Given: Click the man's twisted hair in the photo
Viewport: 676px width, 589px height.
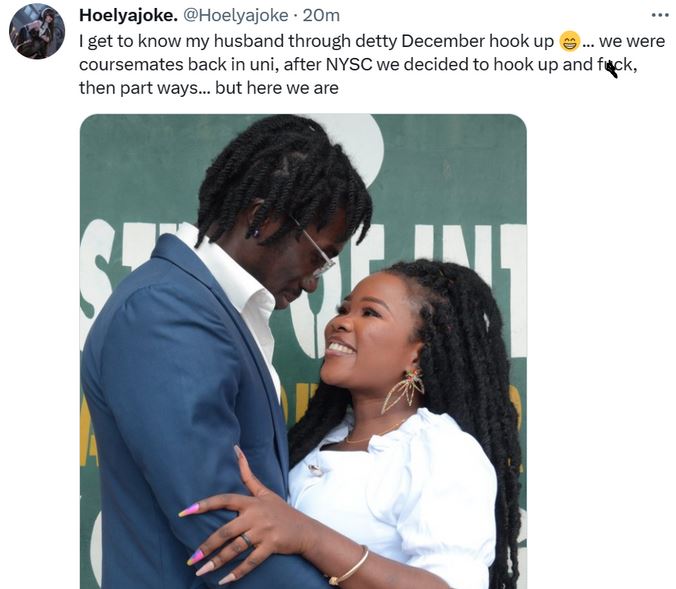Looking at the screenshot, I should (x=285, y=181).
